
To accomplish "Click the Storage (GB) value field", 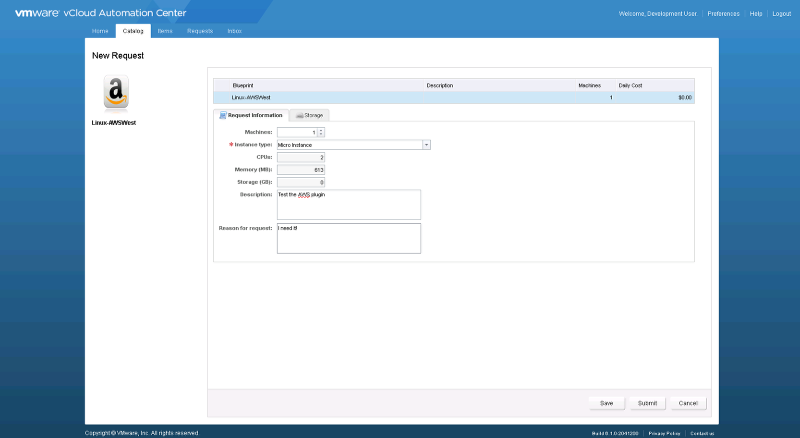I will click(x=301, y=182).
